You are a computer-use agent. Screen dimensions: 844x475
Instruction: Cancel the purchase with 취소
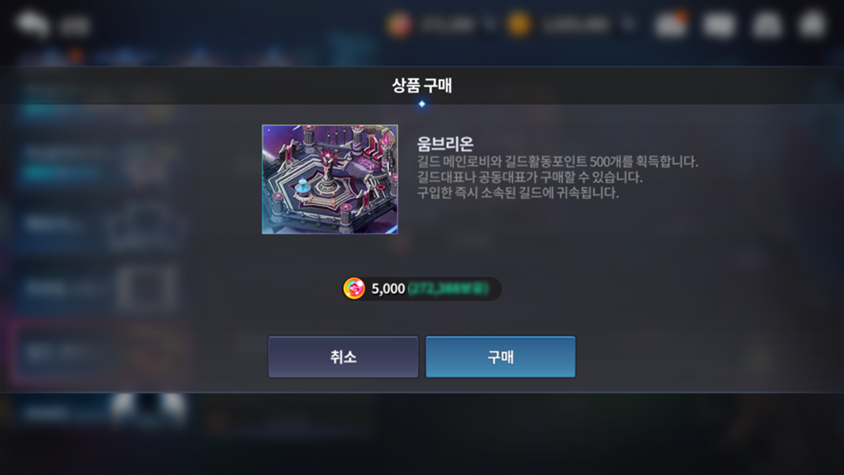pos(343,357)
